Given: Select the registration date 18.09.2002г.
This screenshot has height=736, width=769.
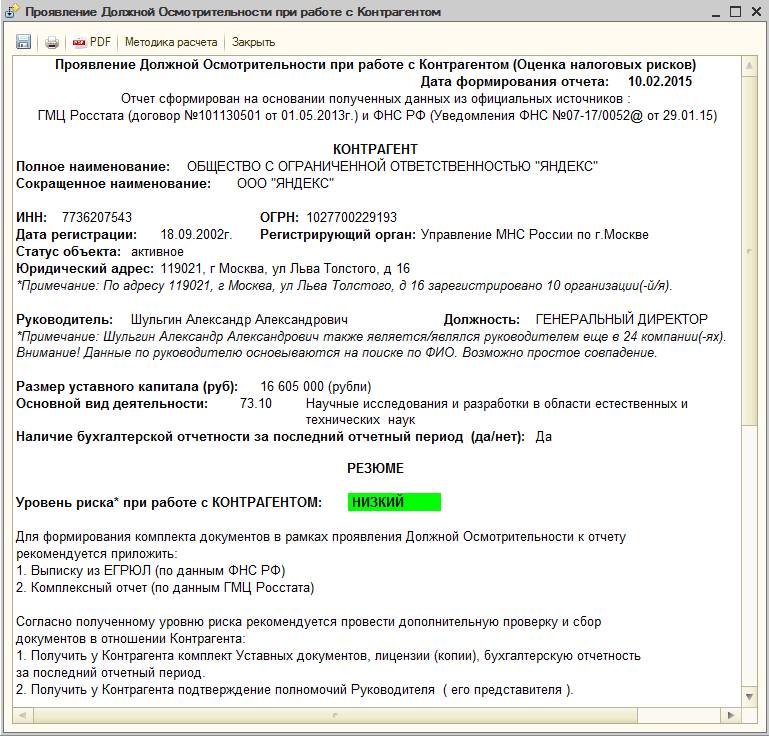Looking at the screenshot, I should [x=196, y=234].
